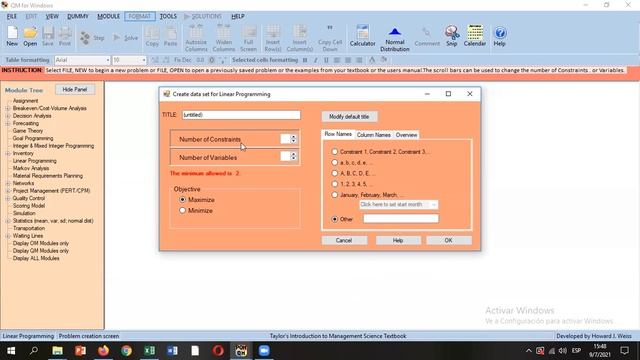Toggle underline in selected cells formatting

tap(326, 60)
